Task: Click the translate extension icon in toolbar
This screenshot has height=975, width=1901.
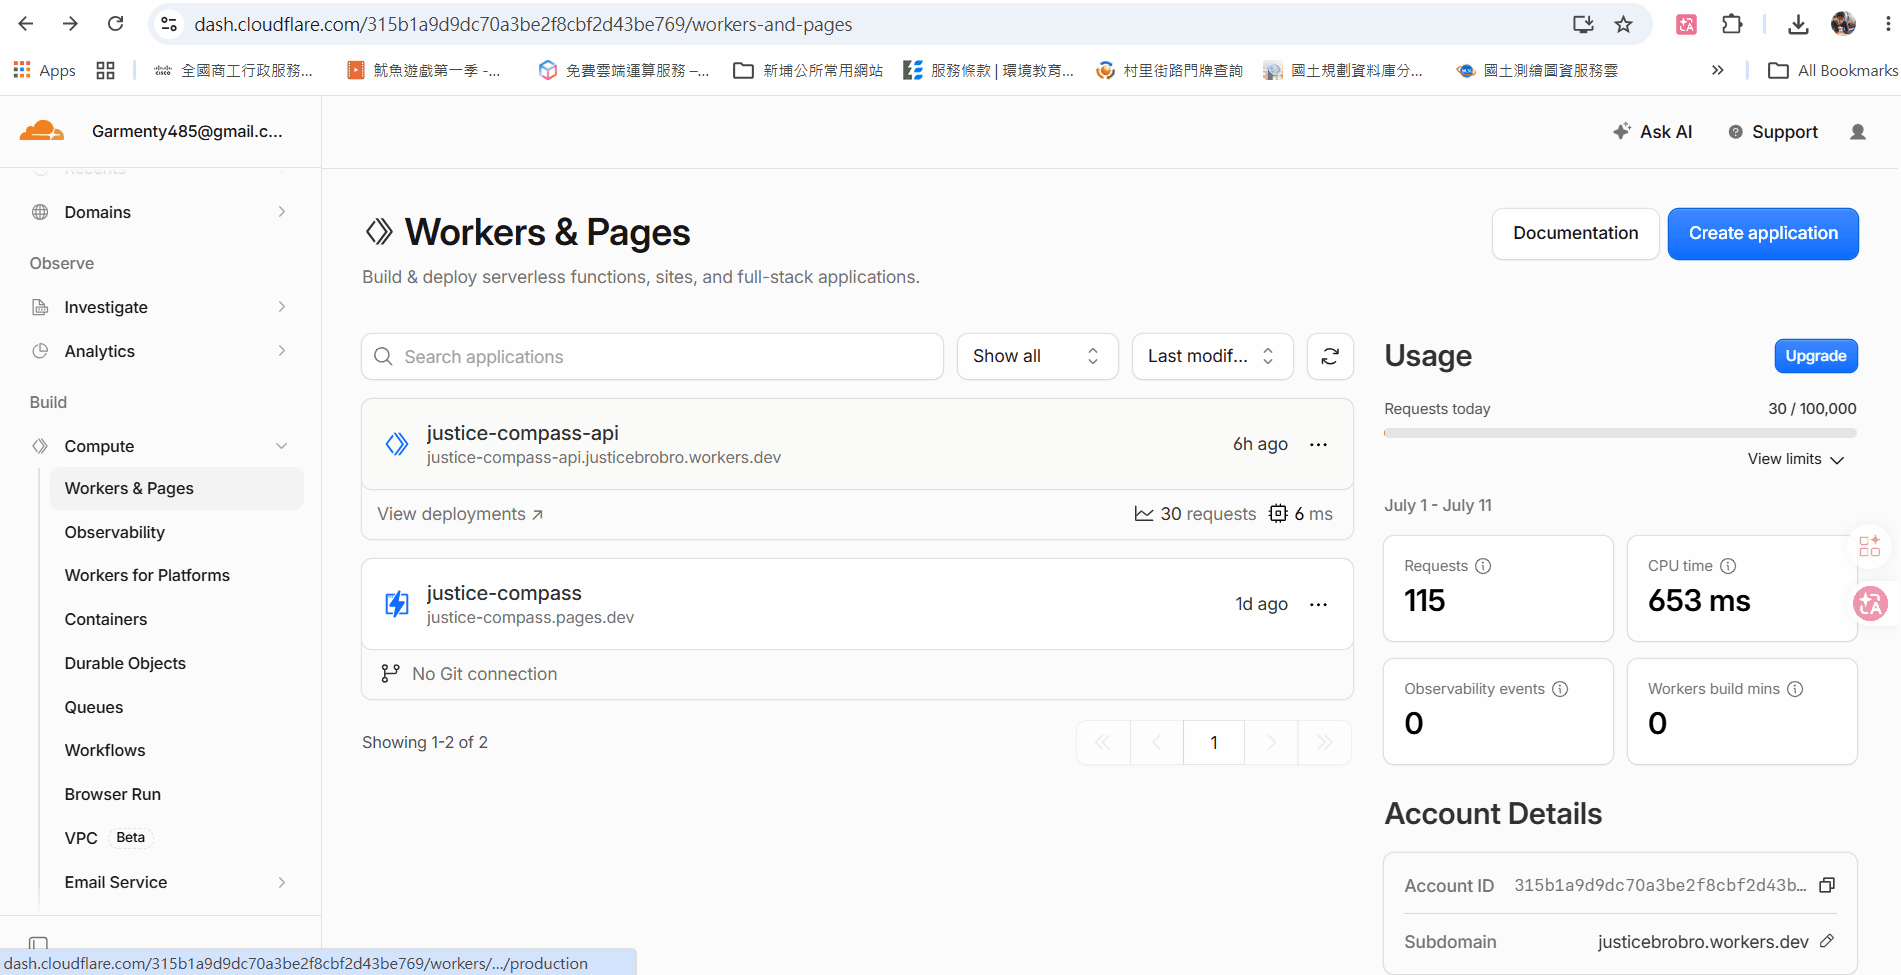Action: click(x=1686, y=24)
